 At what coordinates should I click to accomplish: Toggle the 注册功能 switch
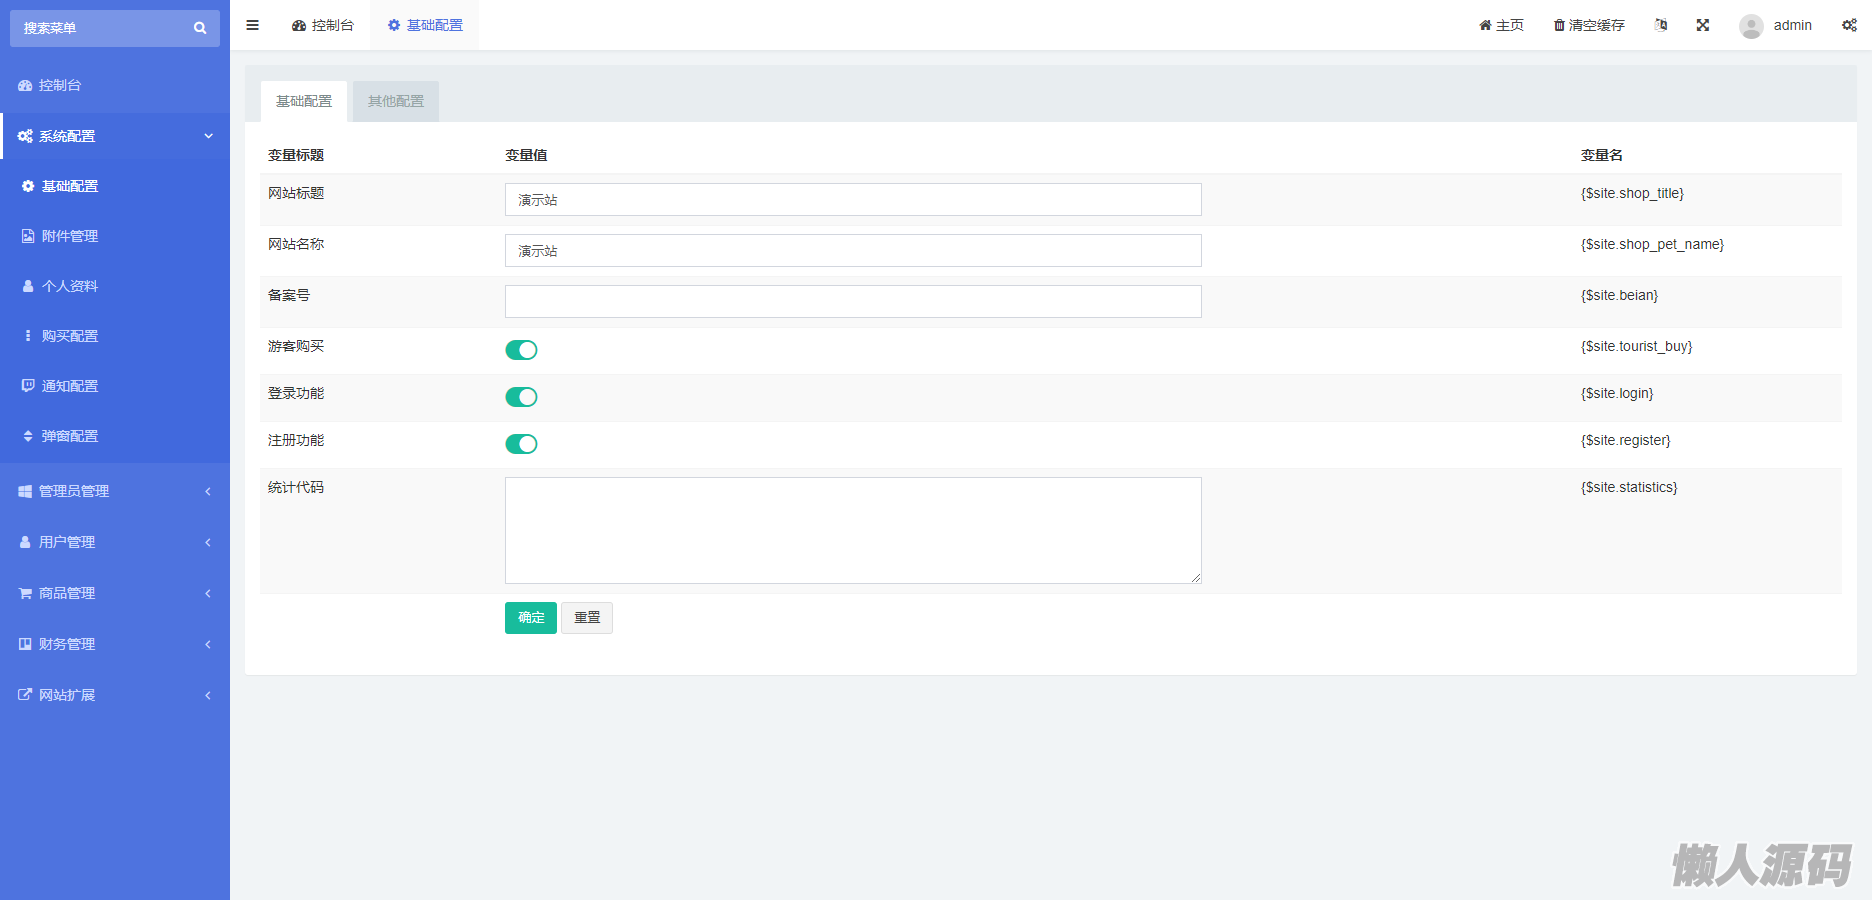(x=521, y=444)
